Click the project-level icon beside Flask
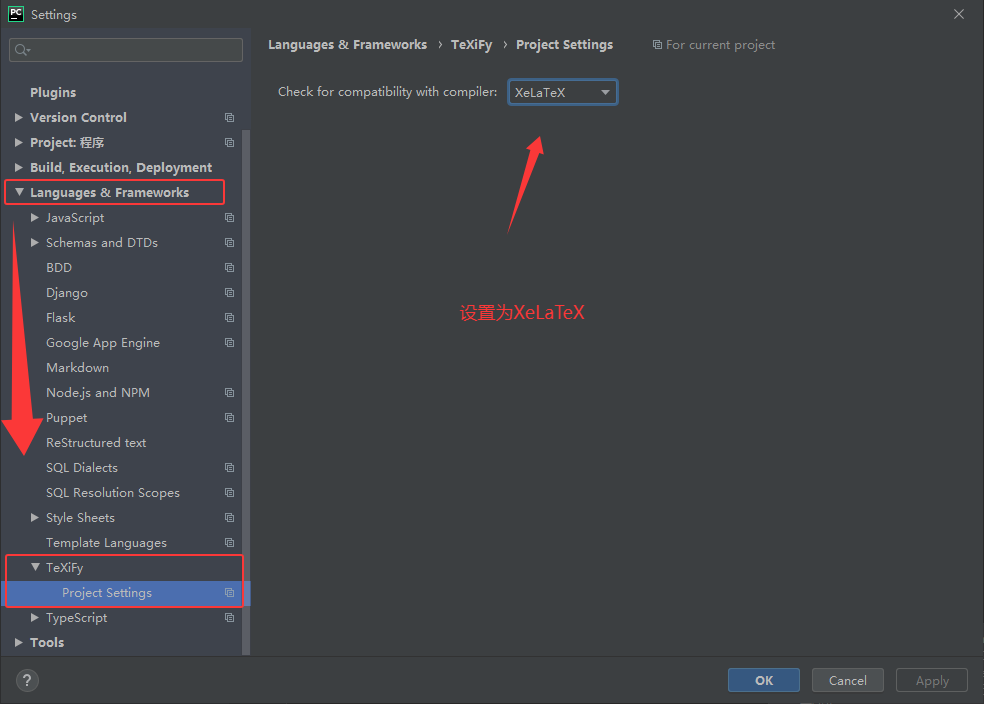 tap(230, 317)
